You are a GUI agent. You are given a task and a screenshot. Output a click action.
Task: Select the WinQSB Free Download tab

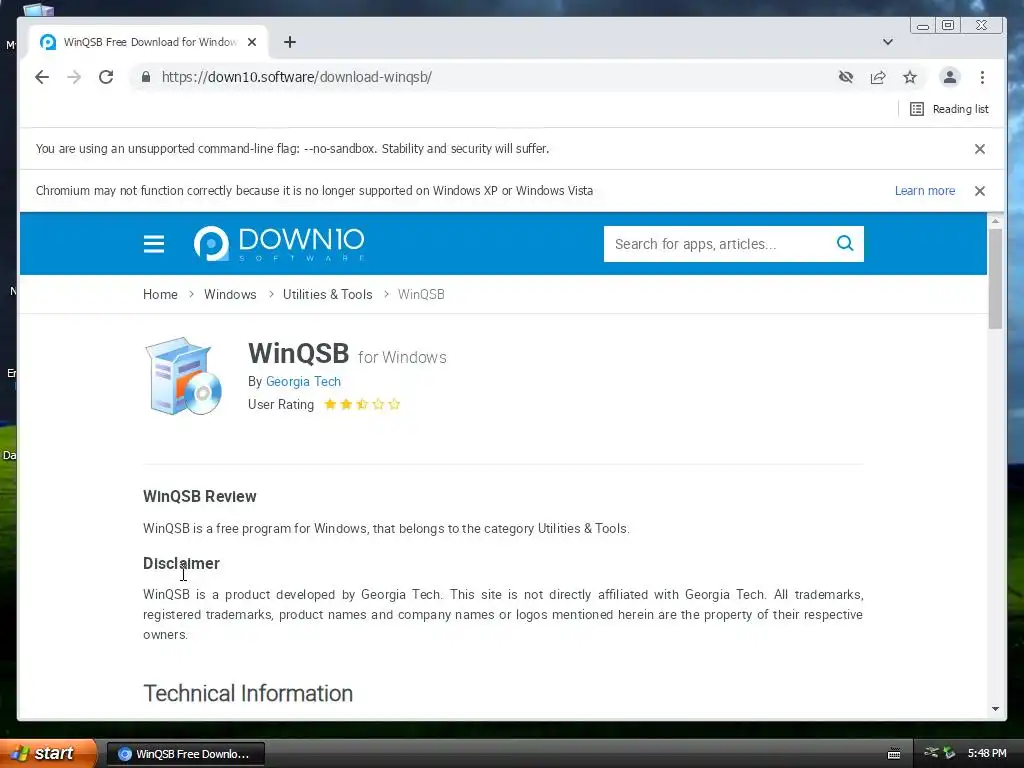[148, 42]
